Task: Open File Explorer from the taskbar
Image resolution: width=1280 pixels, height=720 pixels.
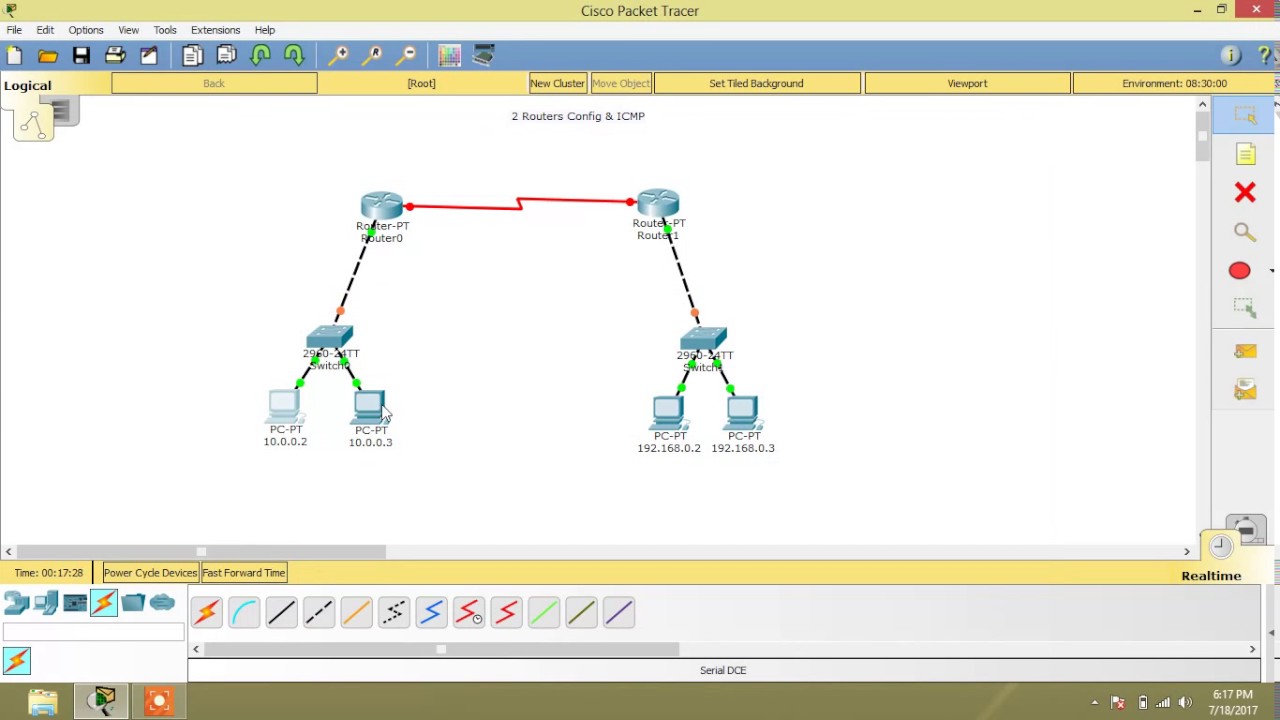Action: [42, 702]
